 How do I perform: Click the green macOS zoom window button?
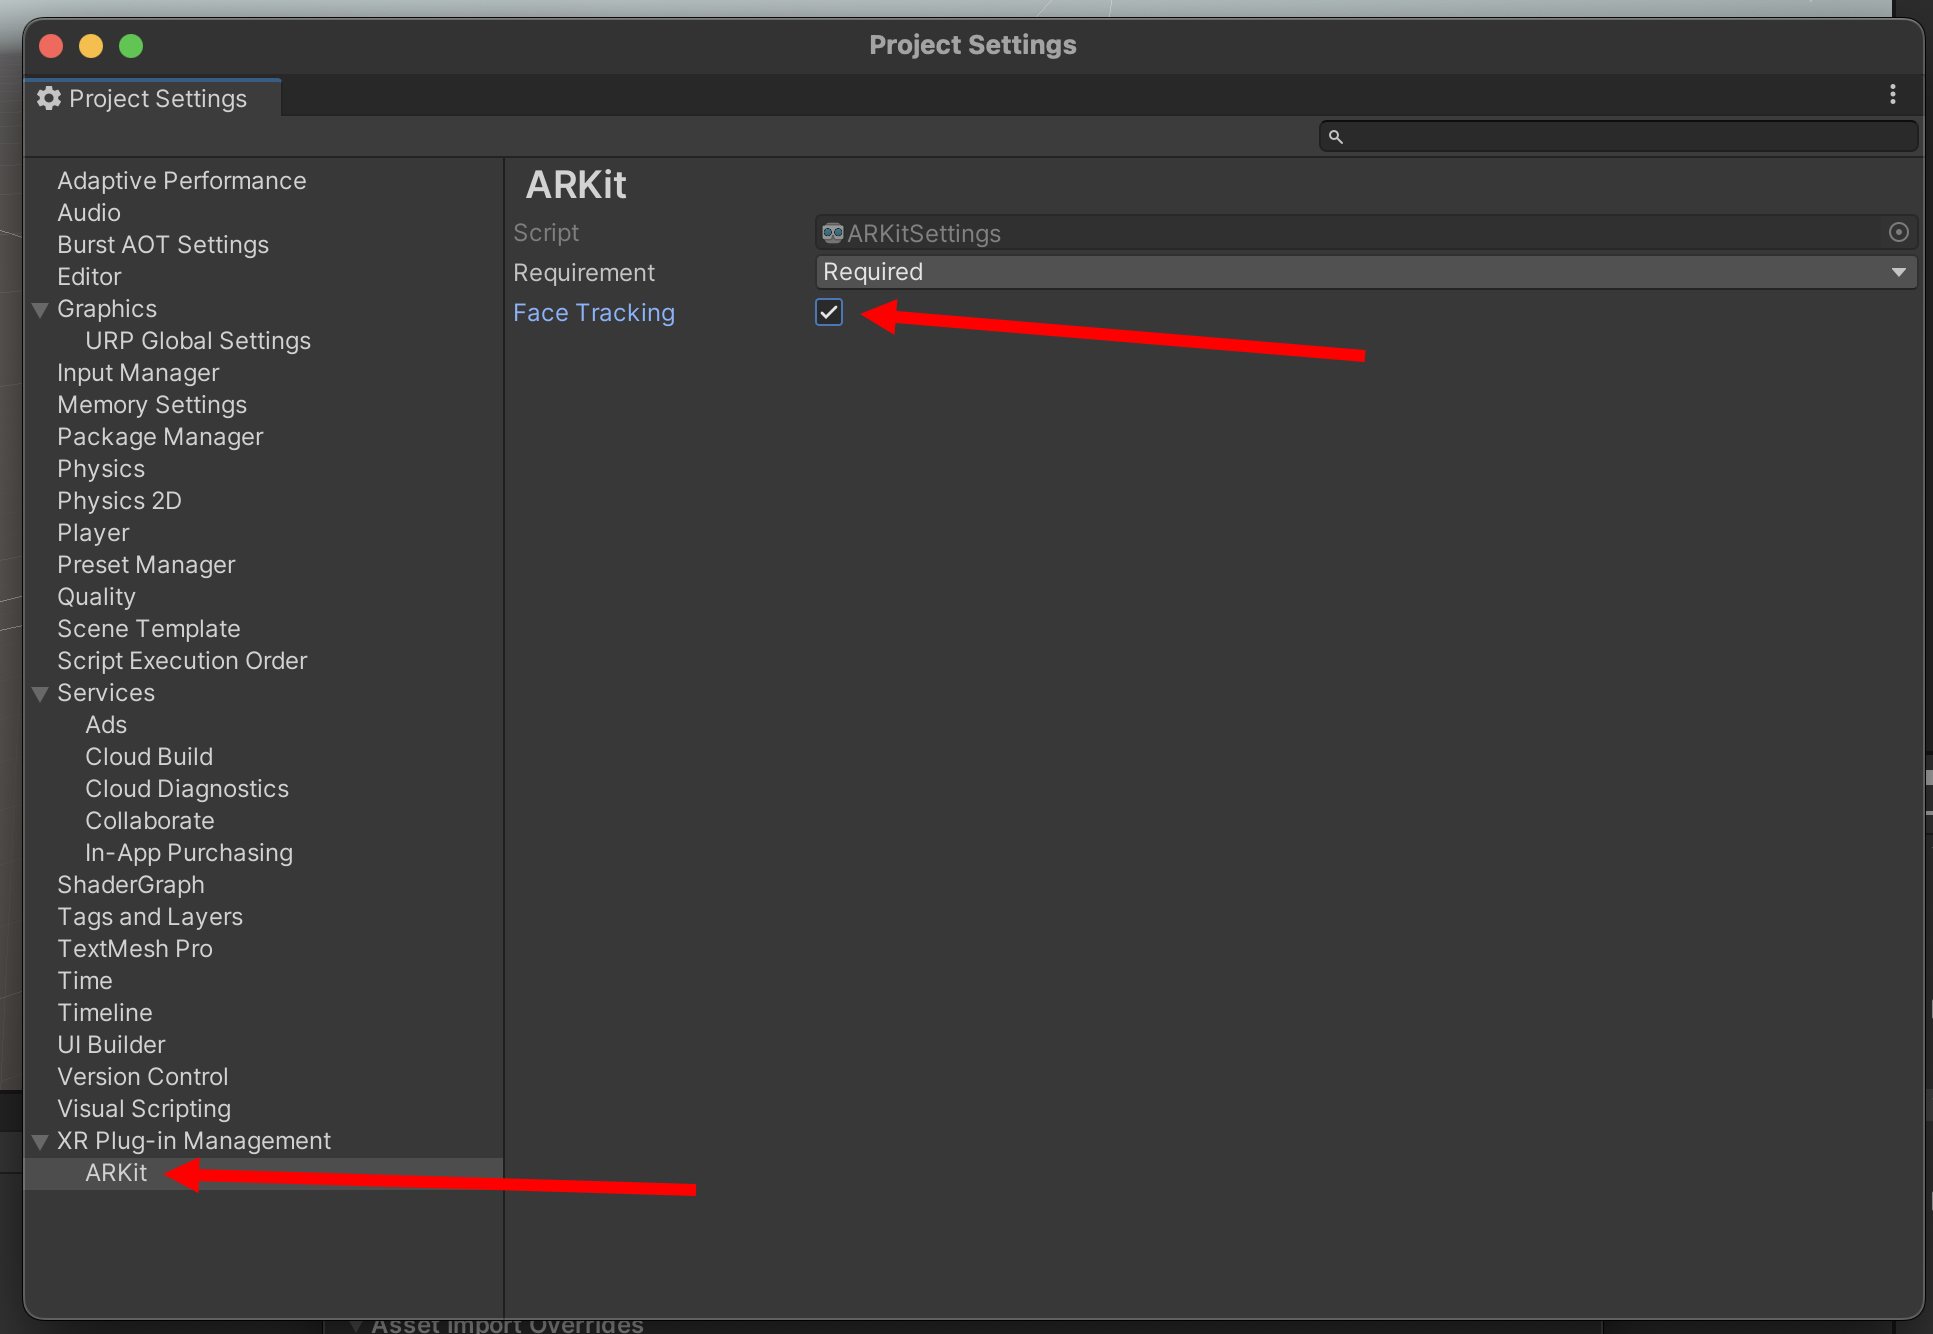point(131,46)
